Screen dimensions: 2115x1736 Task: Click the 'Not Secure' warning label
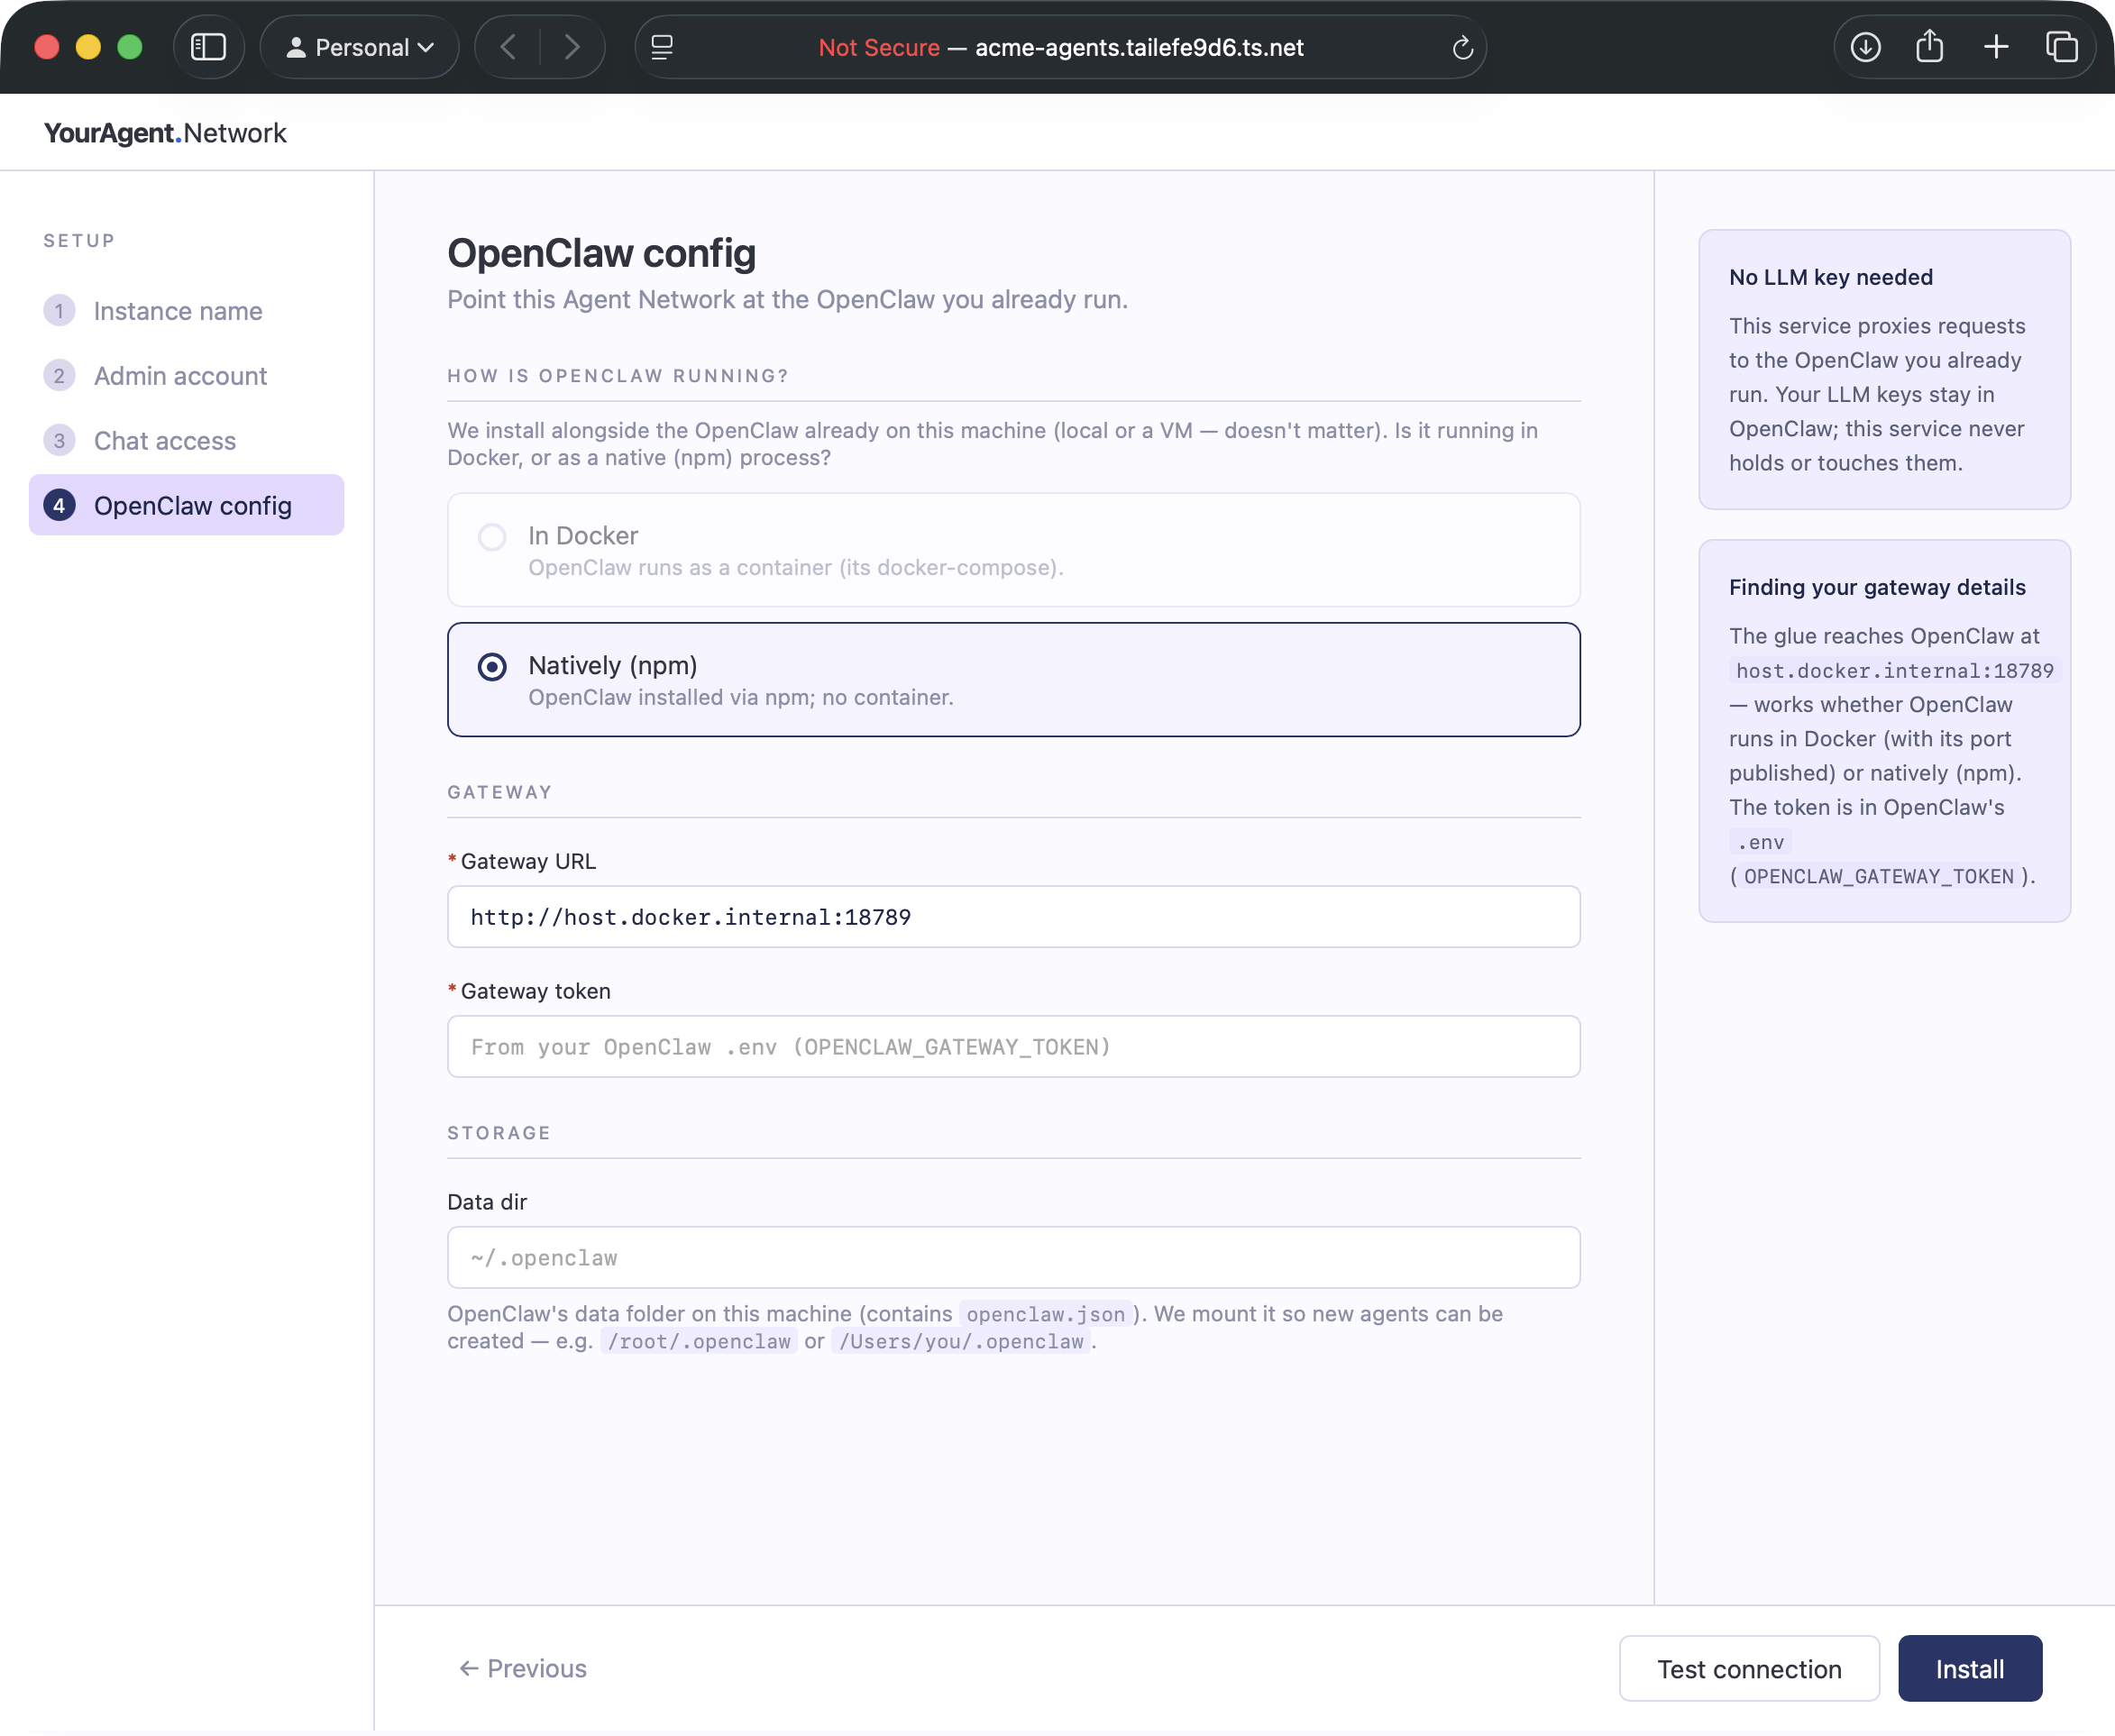pos(878,47)
